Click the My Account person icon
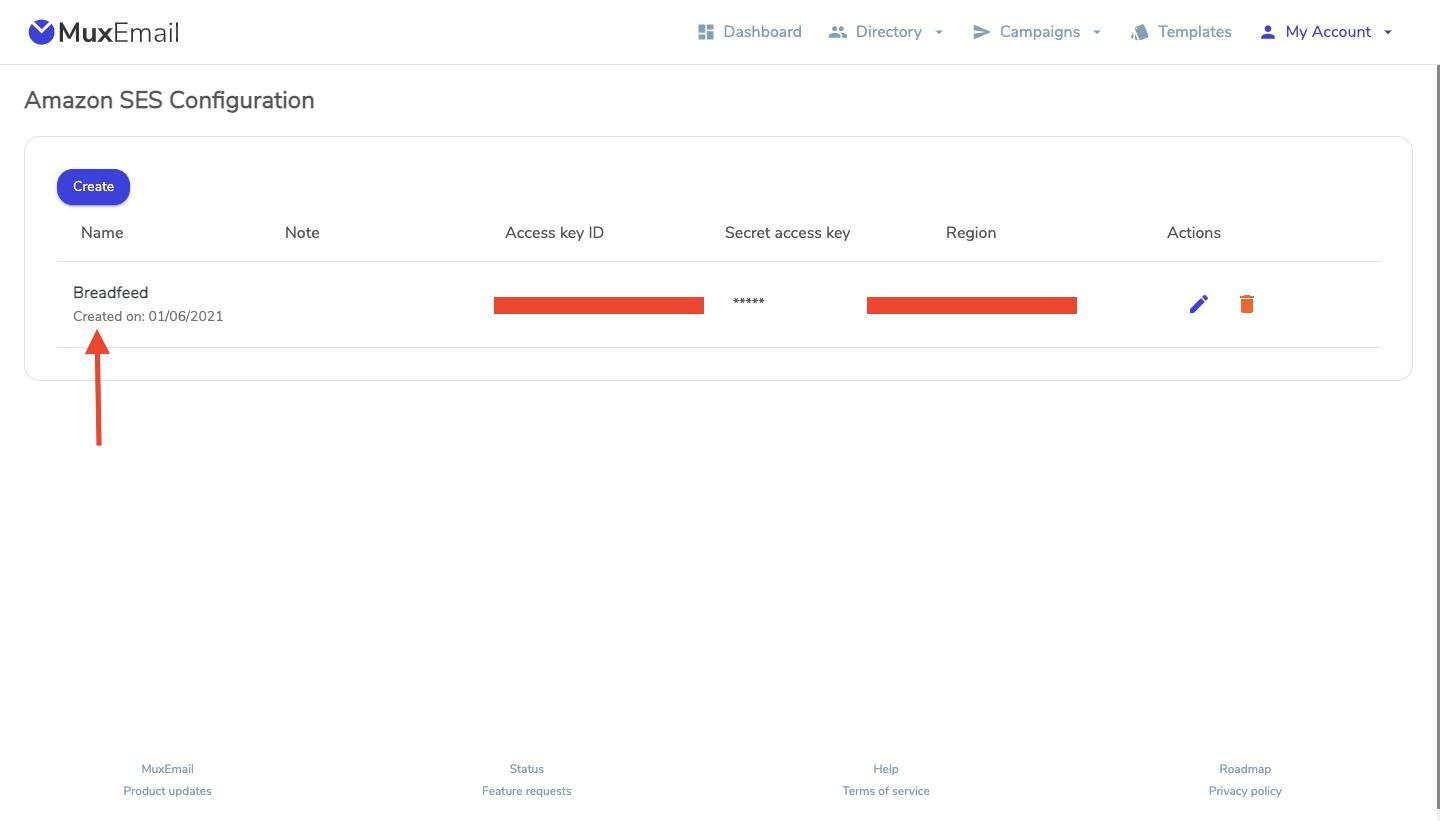This screenshot has width=1440, height=821. click(1267, 32)
